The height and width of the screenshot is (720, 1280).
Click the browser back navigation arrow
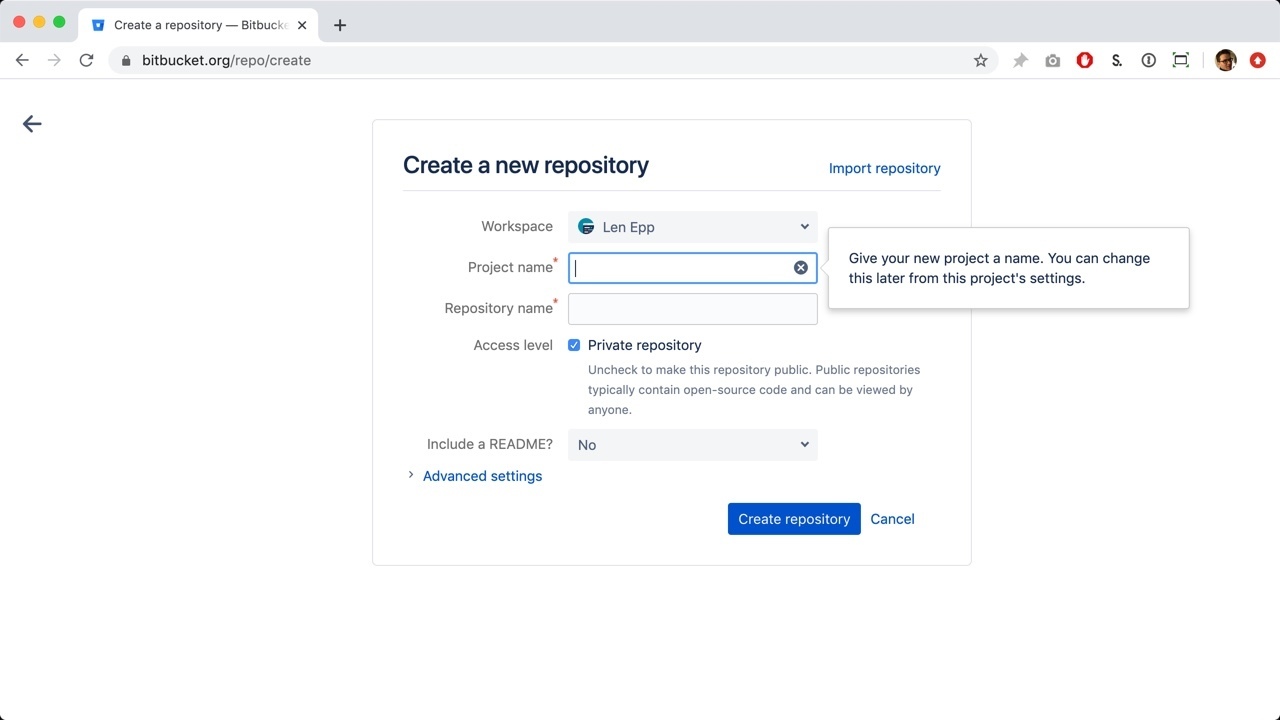(x=22, y=61)
